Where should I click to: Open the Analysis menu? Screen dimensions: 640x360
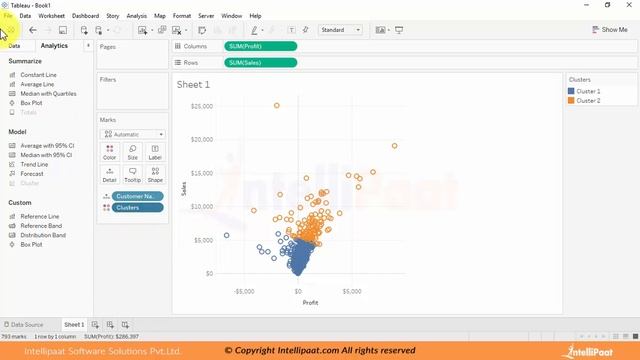[x=136, y=16]
